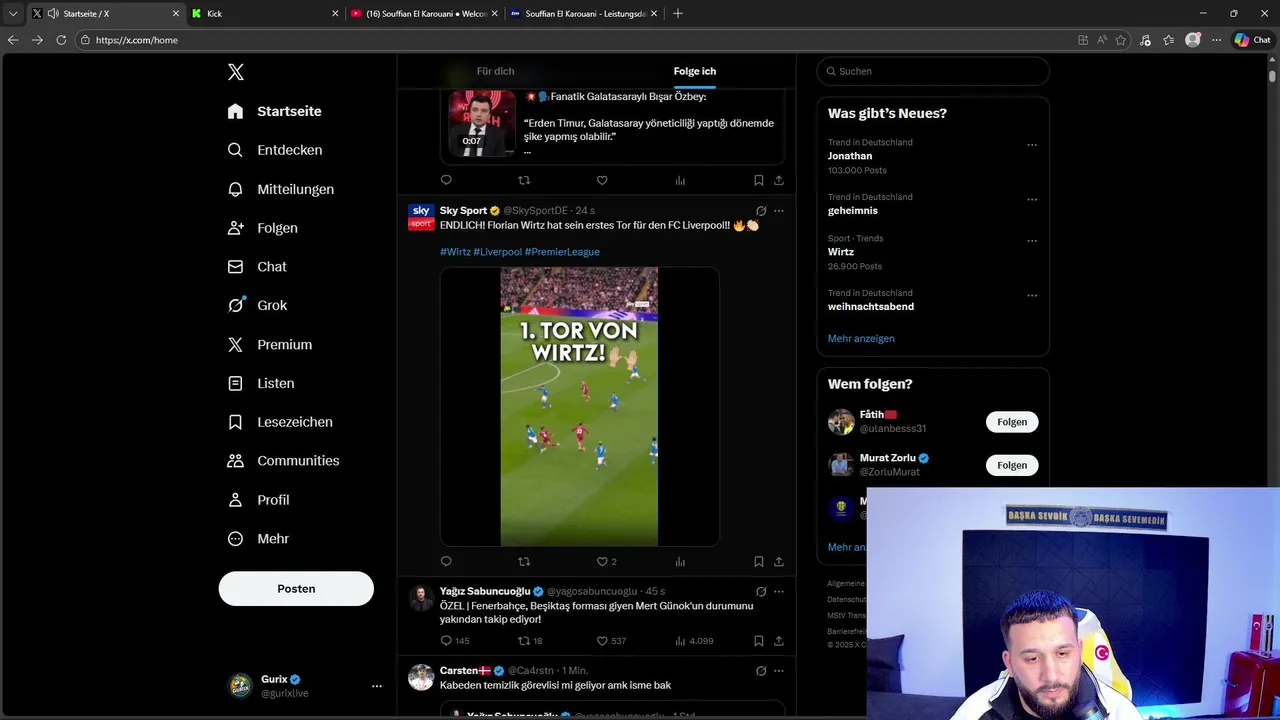Open Communities in the sidebar
1280x720 pixels.
pyautogui.click(x=283, y=461)
